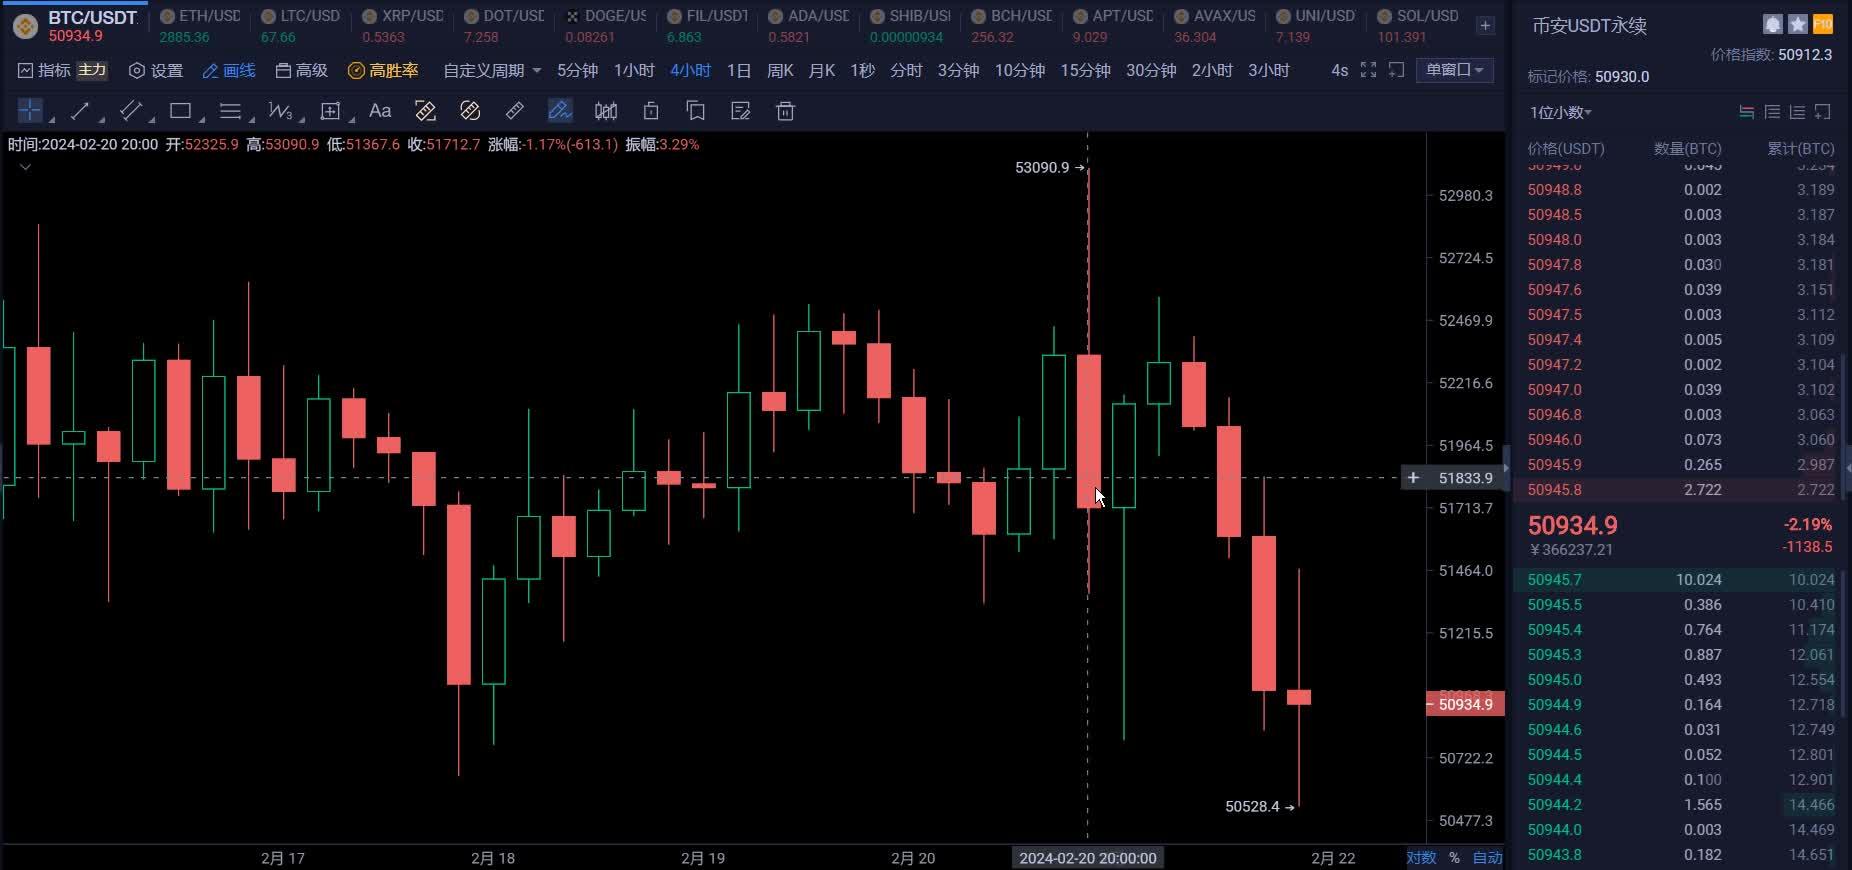The width and height of the screenshot is (1852, 870).
Task: Switch to the 1小时 timeframe
Action: [634, 70]
